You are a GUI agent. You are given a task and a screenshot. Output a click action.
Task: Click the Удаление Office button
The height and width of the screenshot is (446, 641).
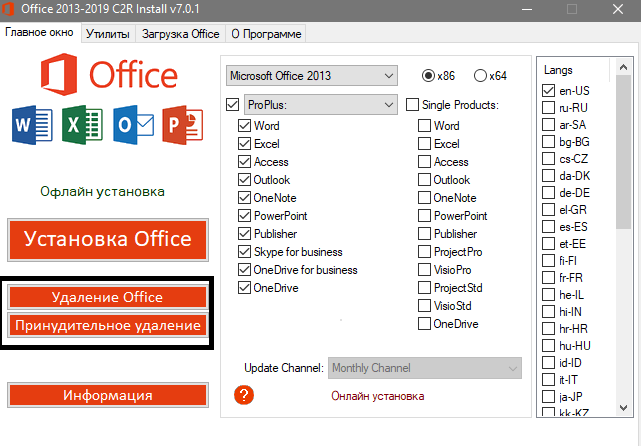coord(108,297)
